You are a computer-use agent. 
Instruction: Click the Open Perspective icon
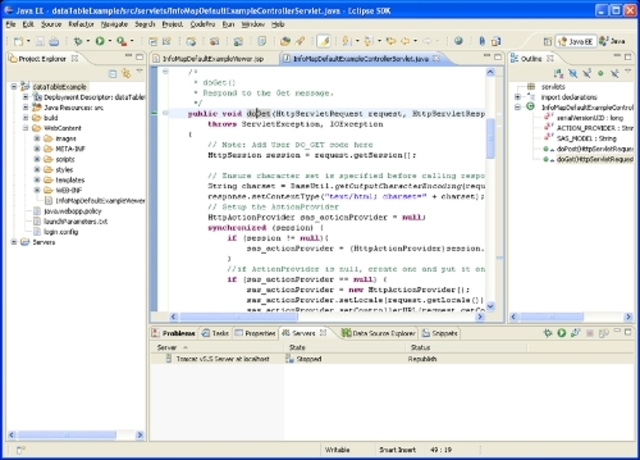549,41
